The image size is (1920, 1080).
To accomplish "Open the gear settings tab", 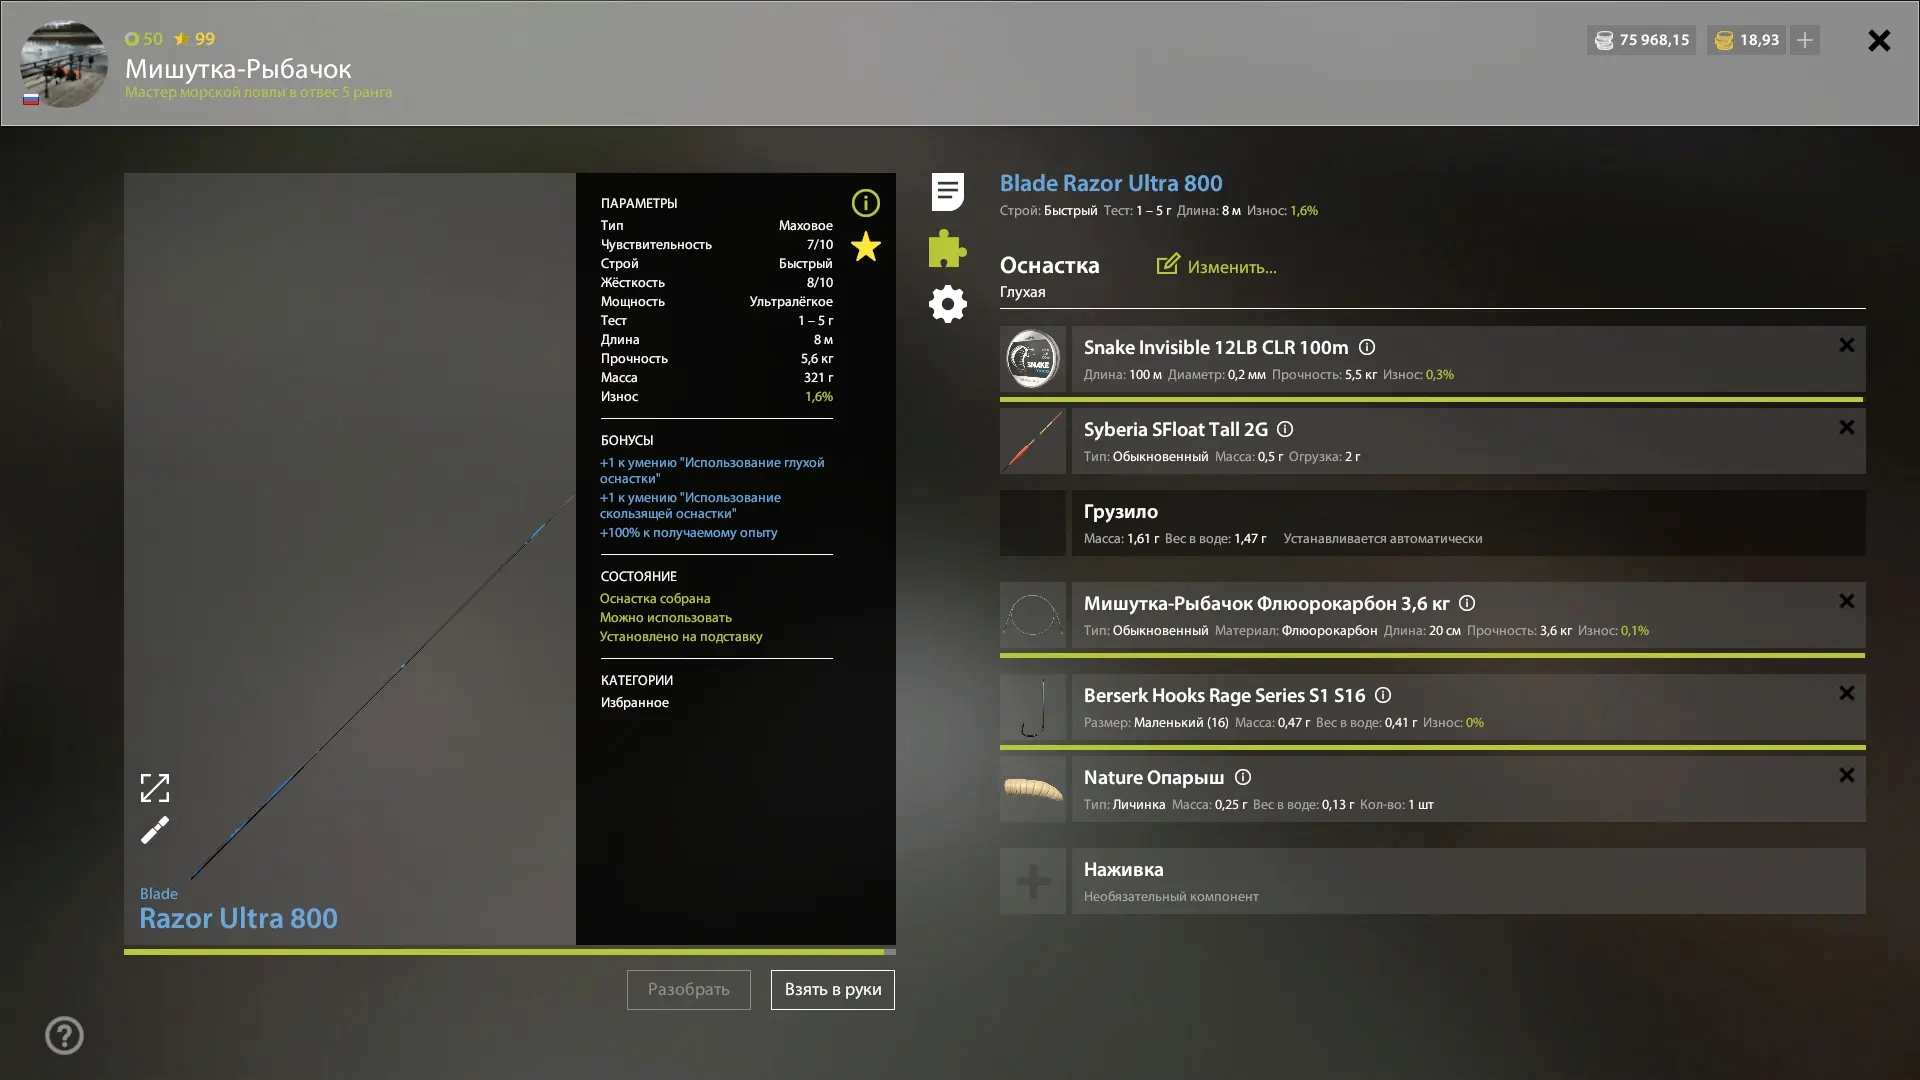I will pos(947,304).
